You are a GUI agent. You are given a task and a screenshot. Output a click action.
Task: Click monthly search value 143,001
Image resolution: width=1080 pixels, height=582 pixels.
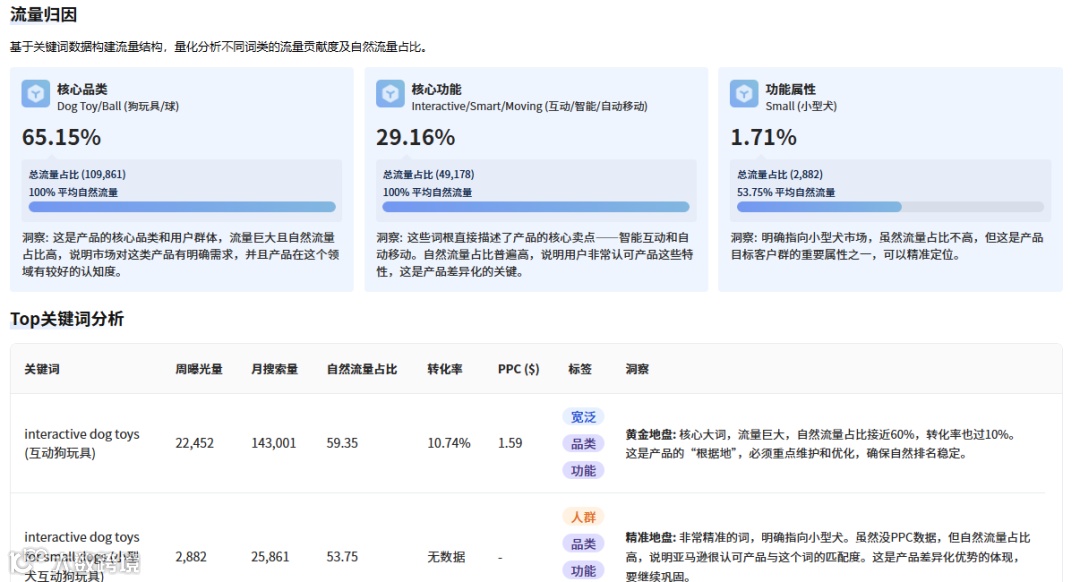pos(273,443)
